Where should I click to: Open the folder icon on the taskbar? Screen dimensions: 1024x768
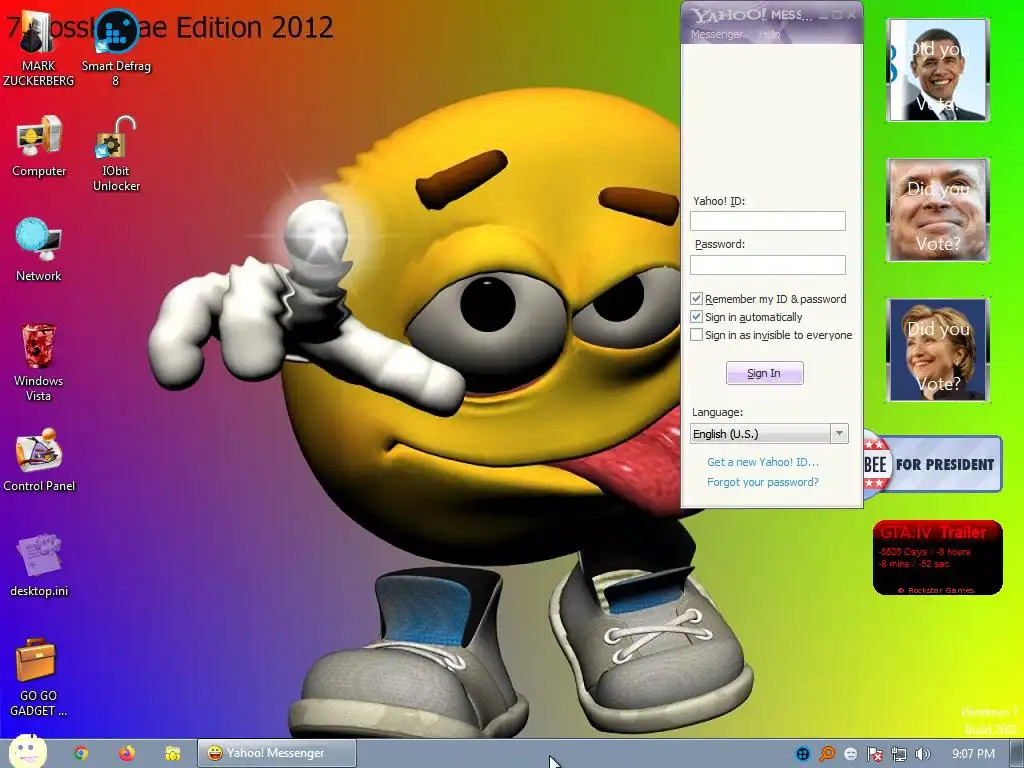[x=172, y=753]
